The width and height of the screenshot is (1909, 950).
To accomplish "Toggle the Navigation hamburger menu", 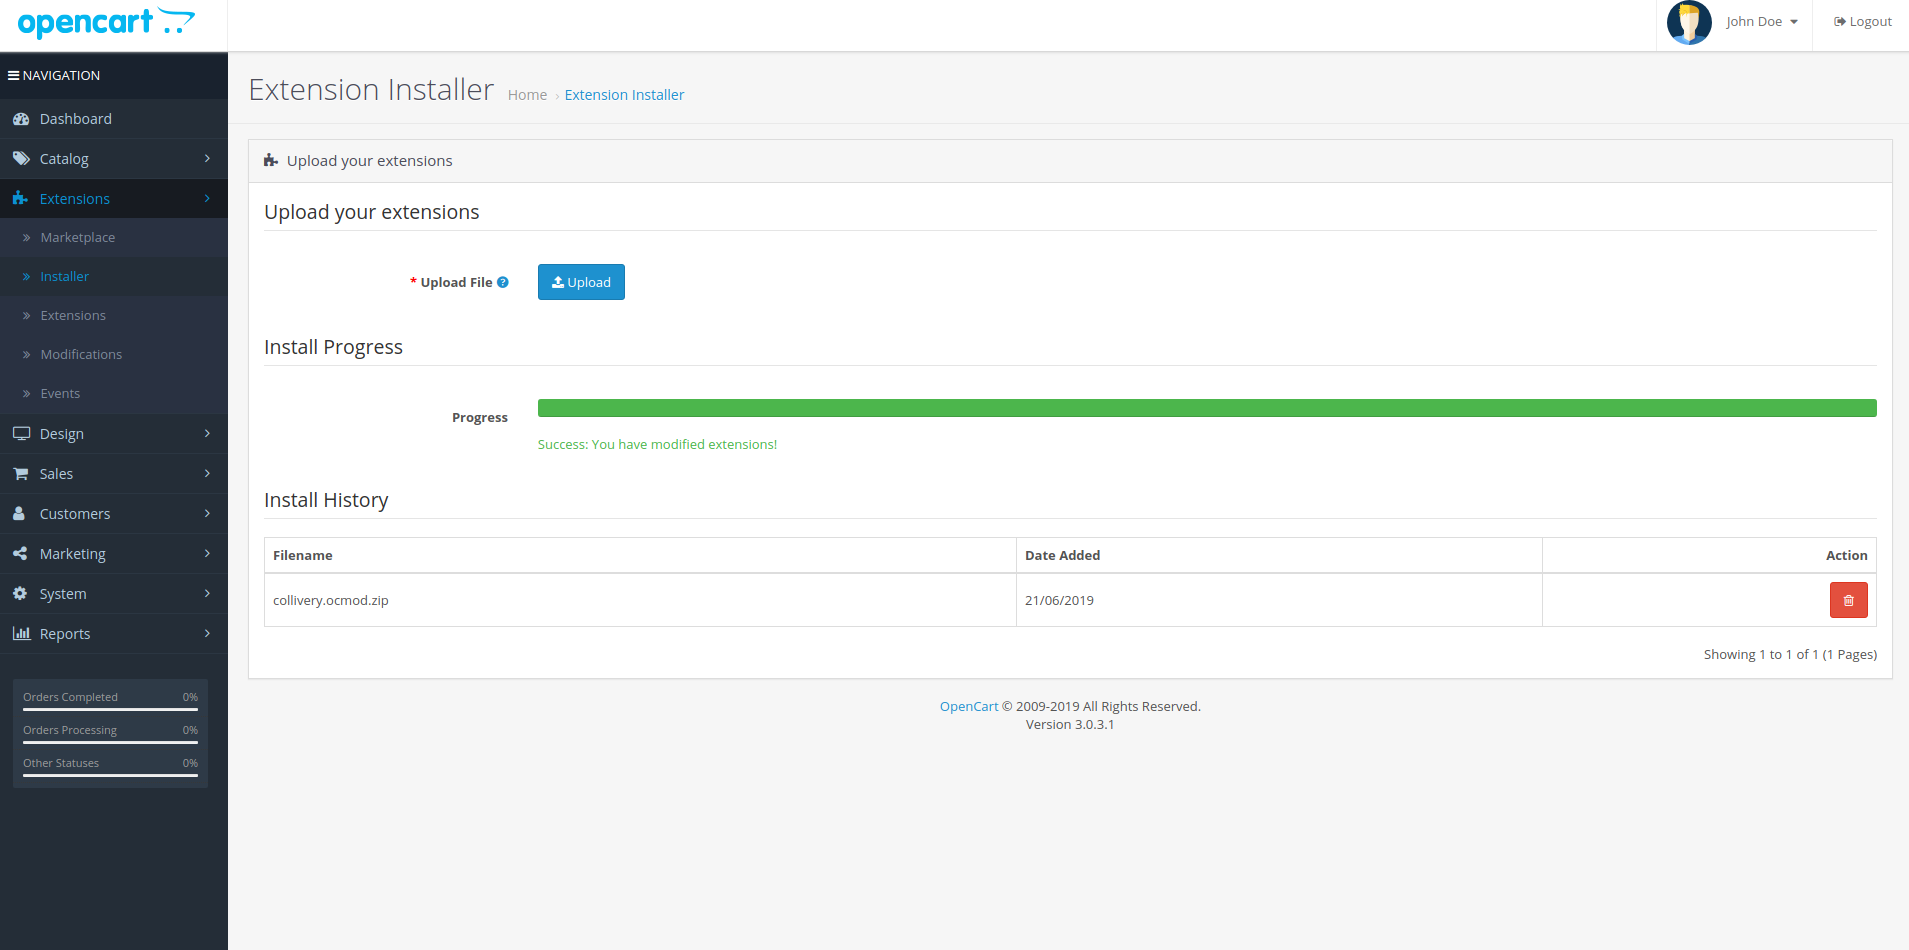I will 14,76.
